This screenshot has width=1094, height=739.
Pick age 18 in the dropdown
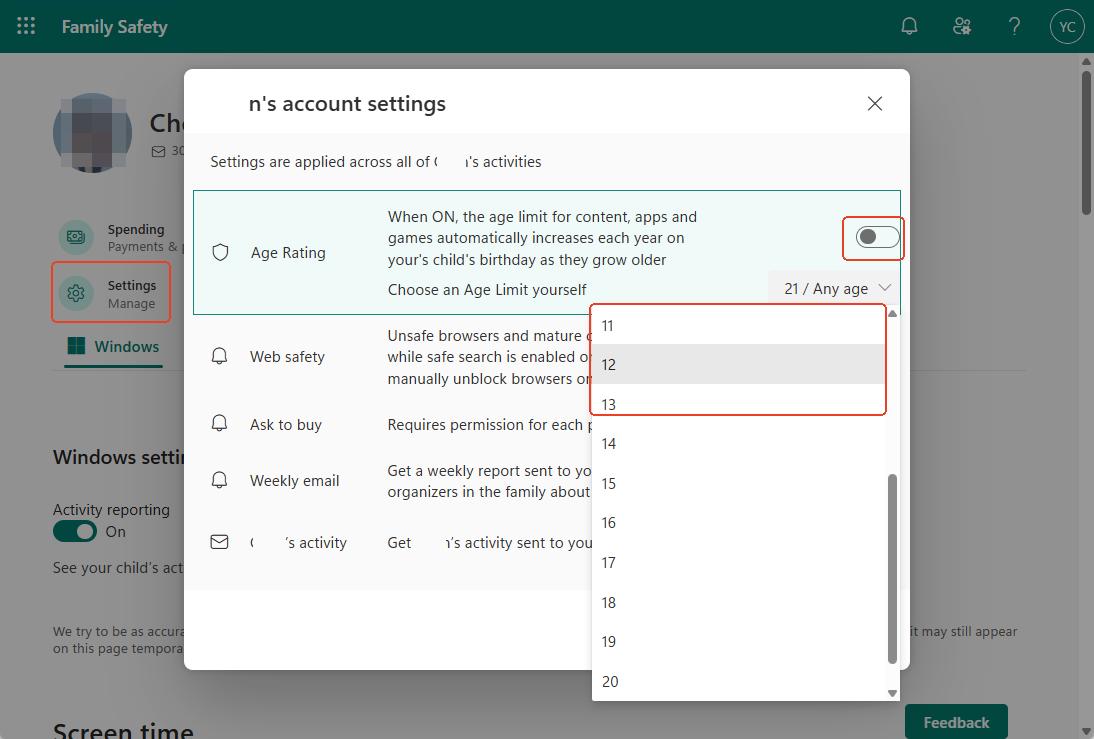738,602
